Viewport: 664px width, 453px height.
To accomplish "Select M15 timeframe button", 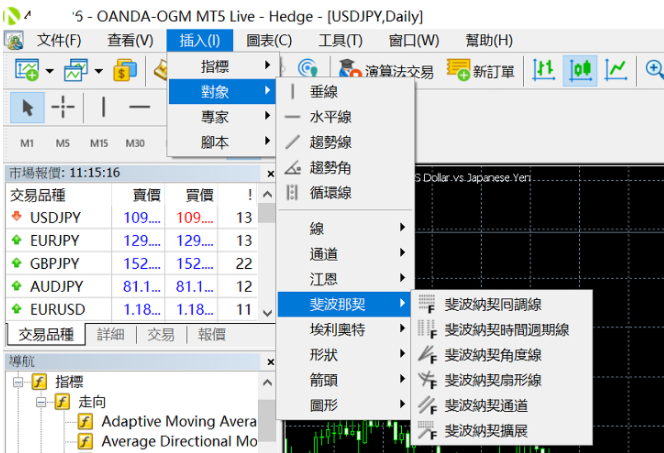I will point(99,143).
